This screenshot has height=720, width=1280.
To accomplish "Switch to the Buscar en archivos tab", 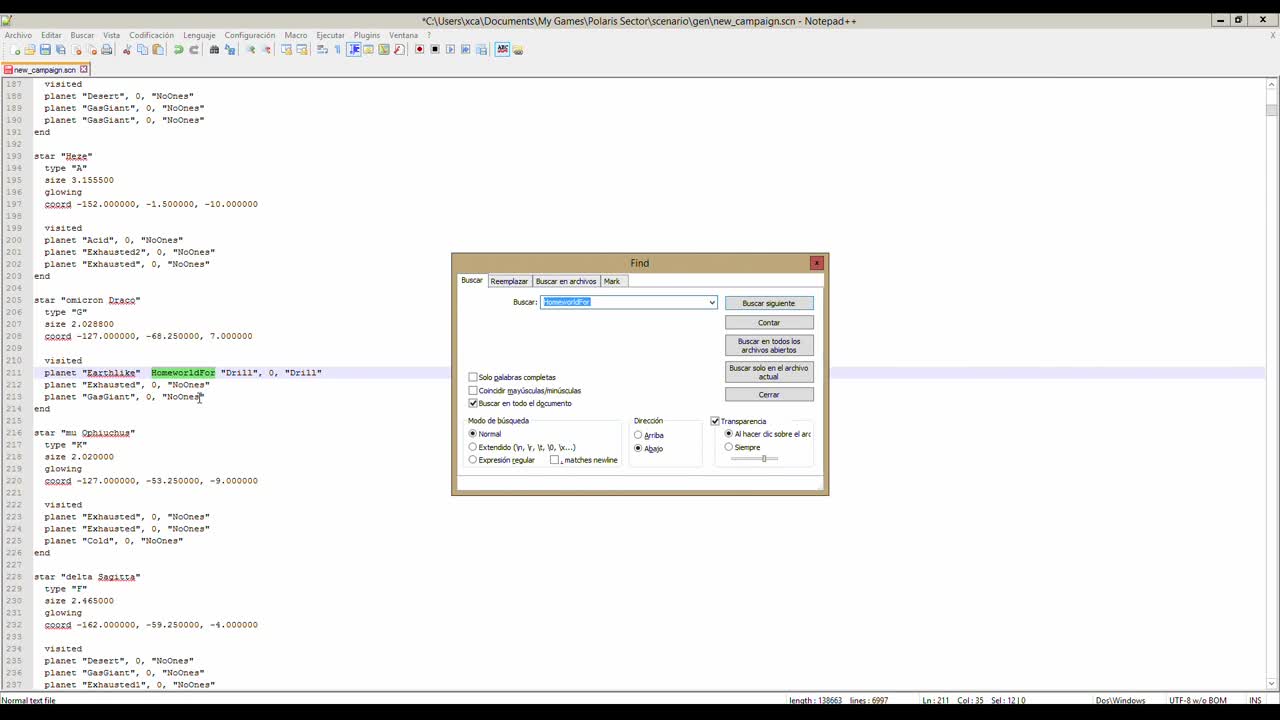I will (x=566, y=281).
